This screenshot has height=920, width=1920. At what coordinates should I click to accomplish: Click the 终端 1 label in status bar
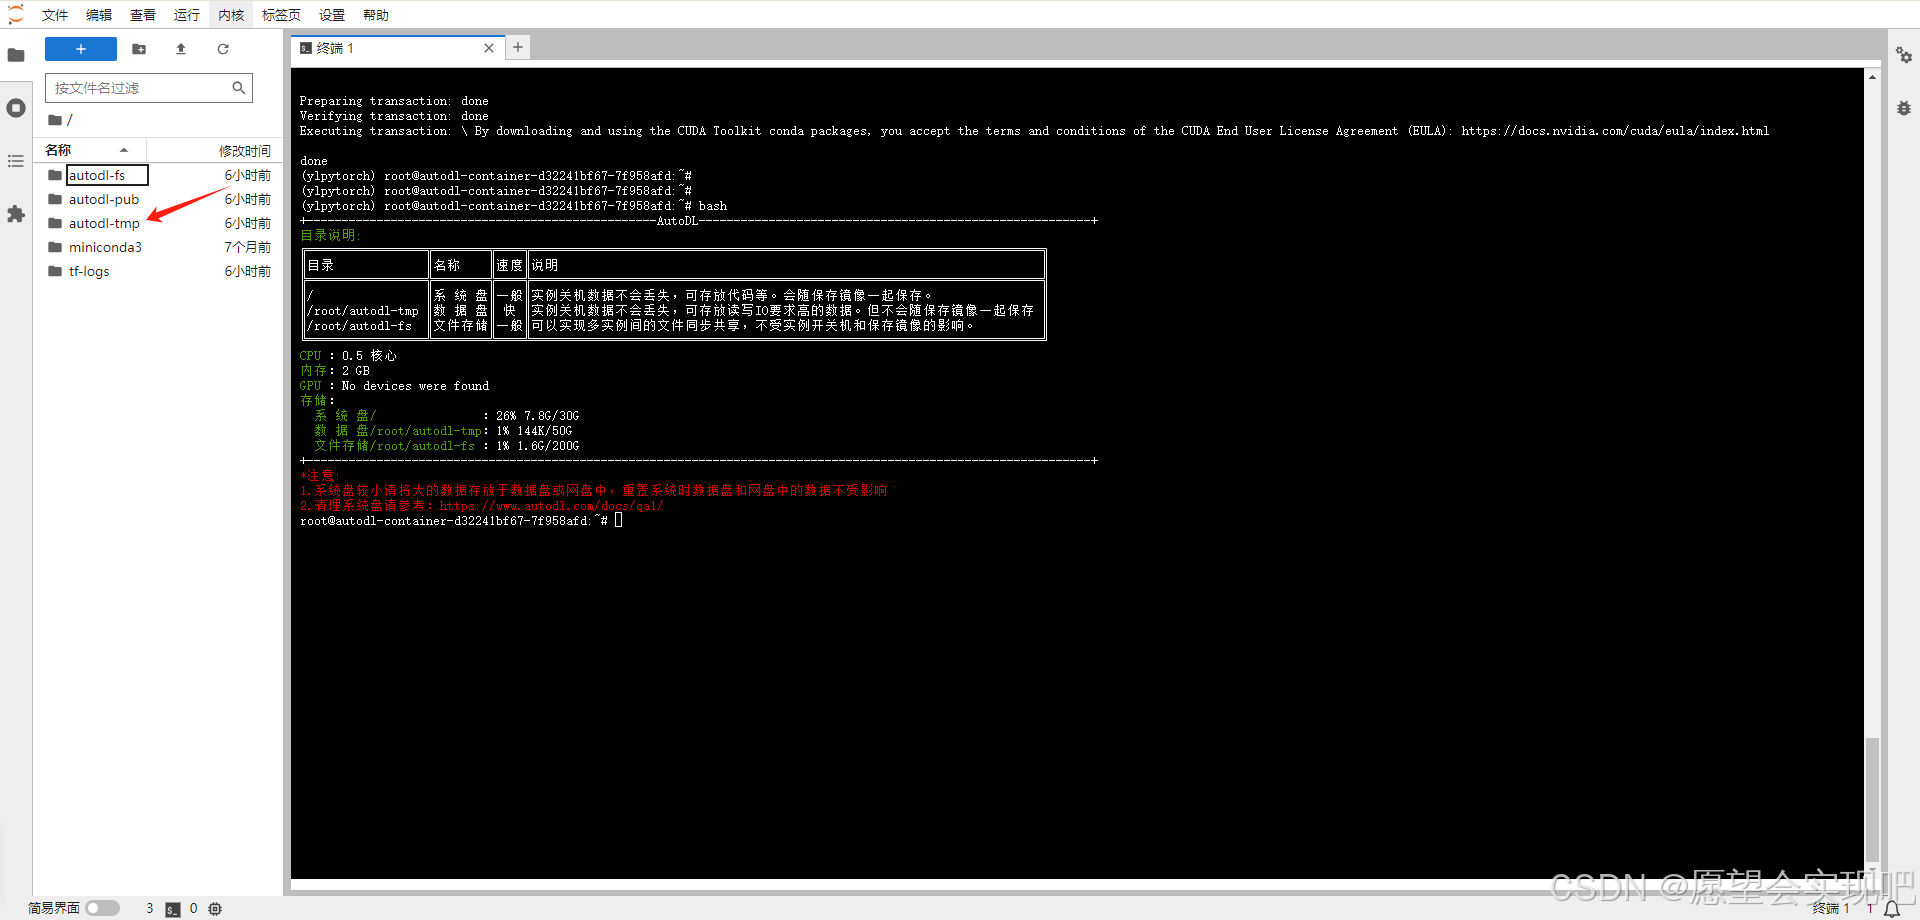point(1831,909)
